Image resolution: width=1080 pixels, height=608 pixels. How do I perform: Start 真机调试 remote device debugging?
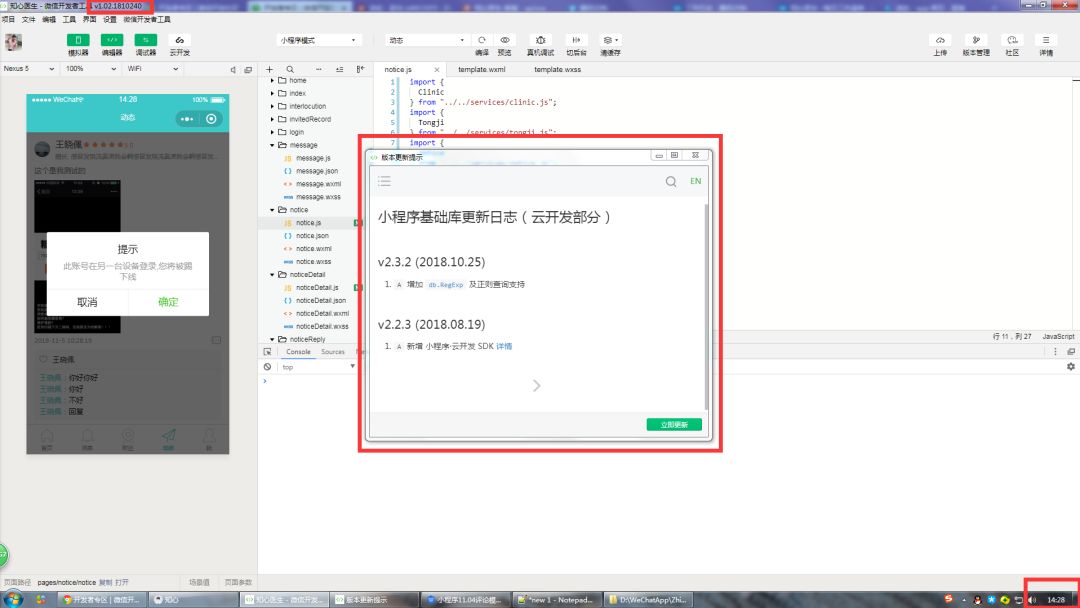point(541,40)
